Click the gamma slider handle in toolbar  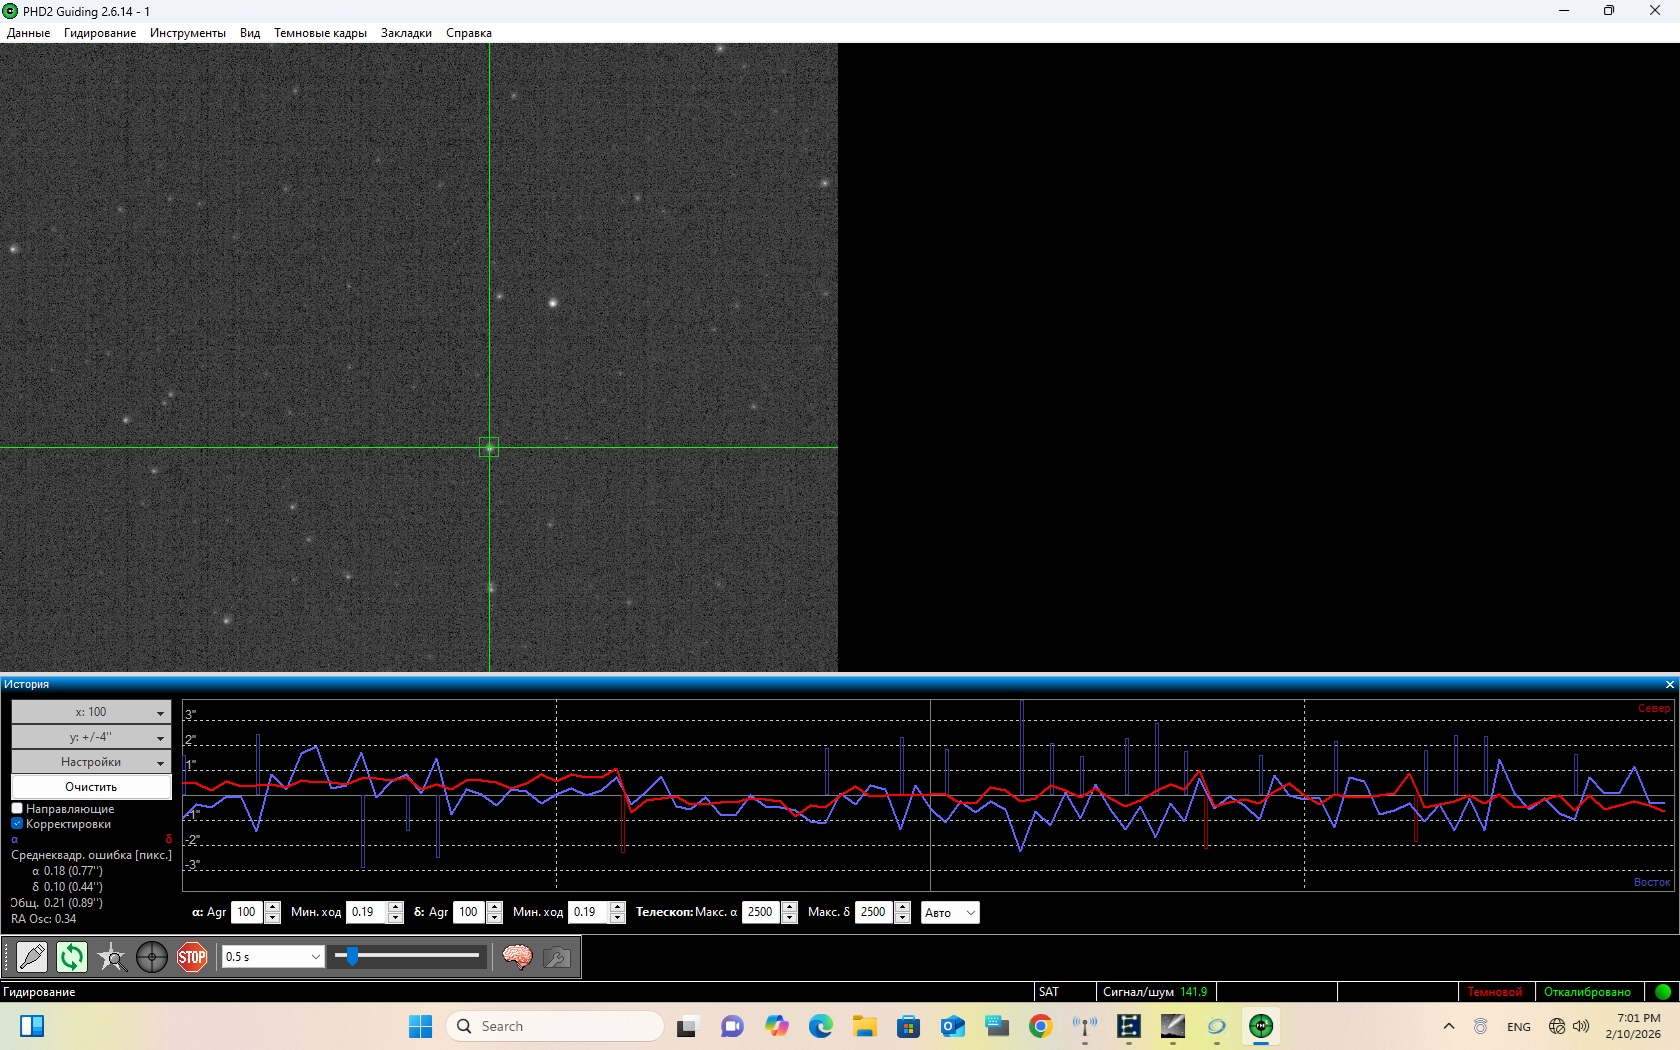[x=352, y=957]
